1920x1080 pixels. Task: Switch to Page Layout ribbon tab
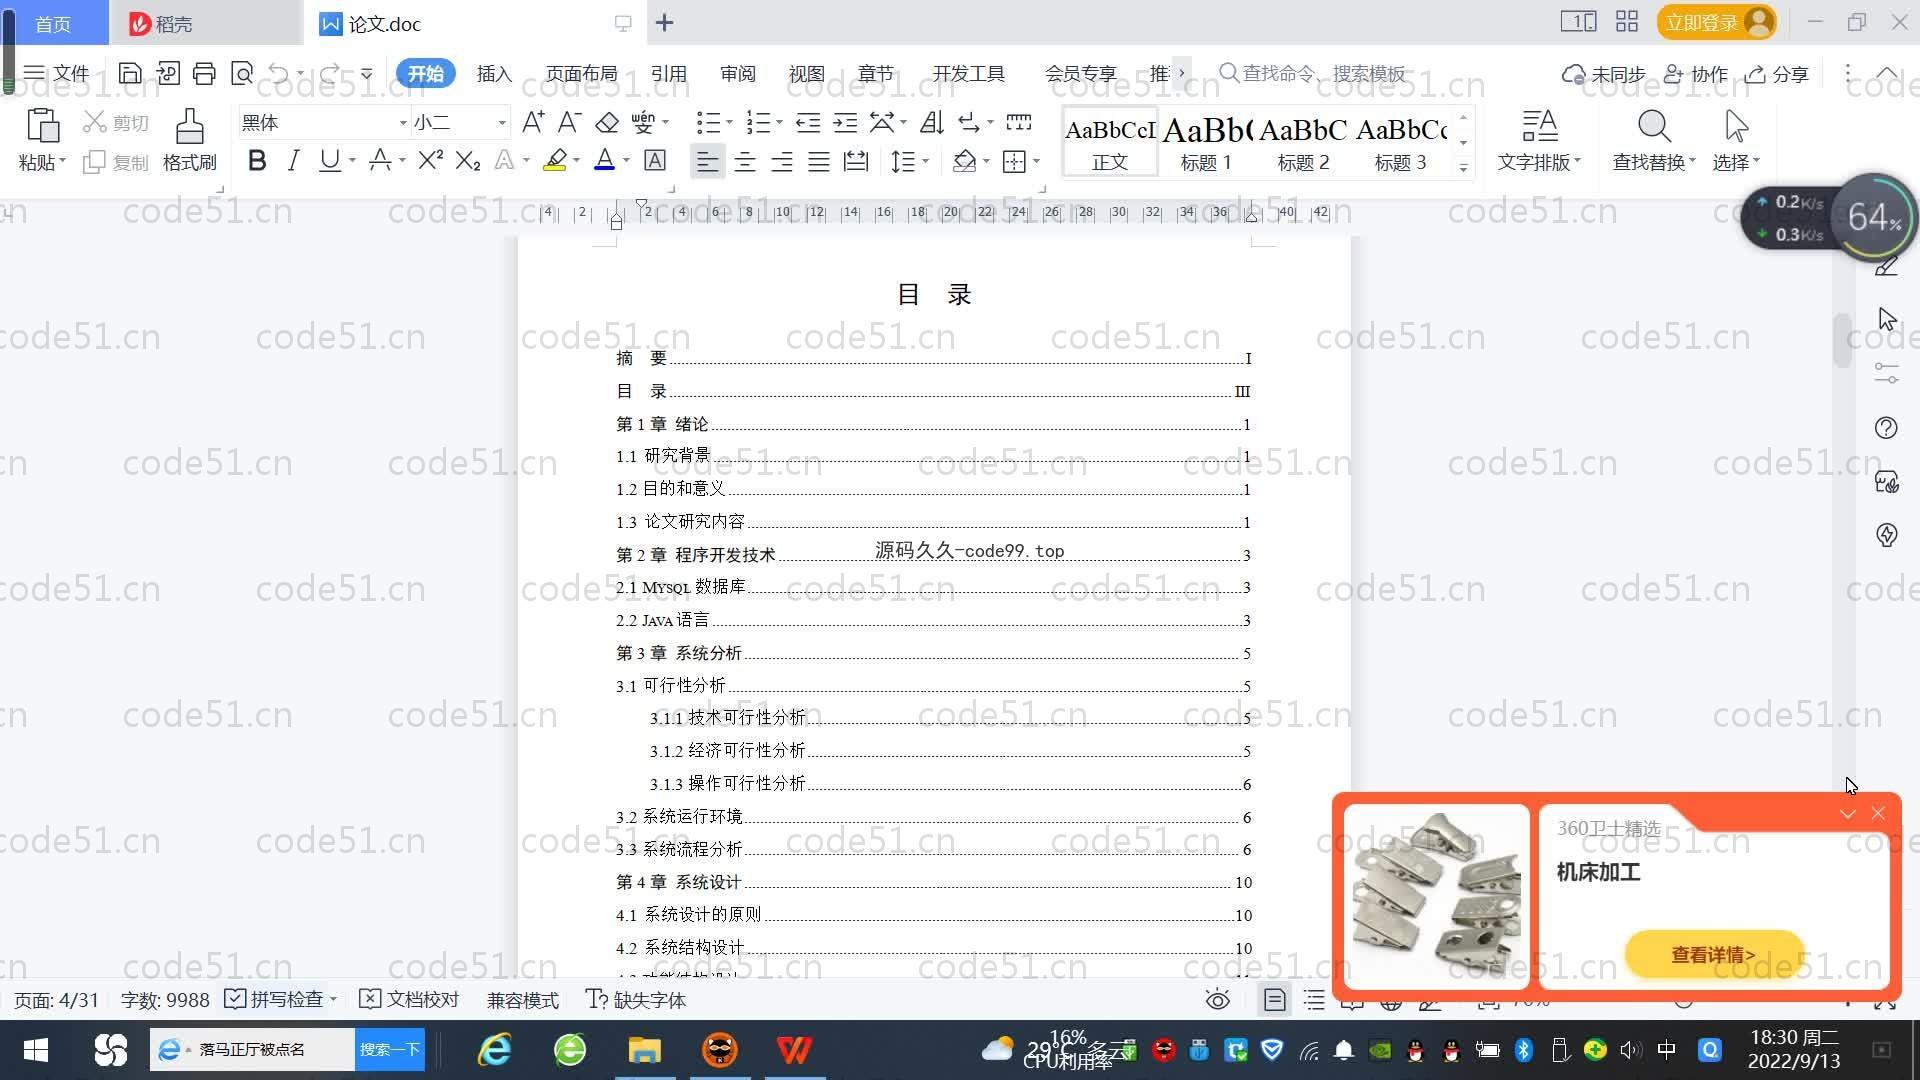click(581, 73)
